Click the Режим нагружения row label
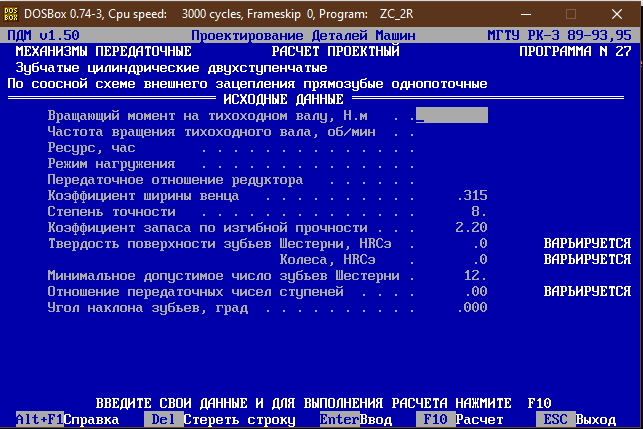Viewport: 643px width, 429px height. [111, 164]
